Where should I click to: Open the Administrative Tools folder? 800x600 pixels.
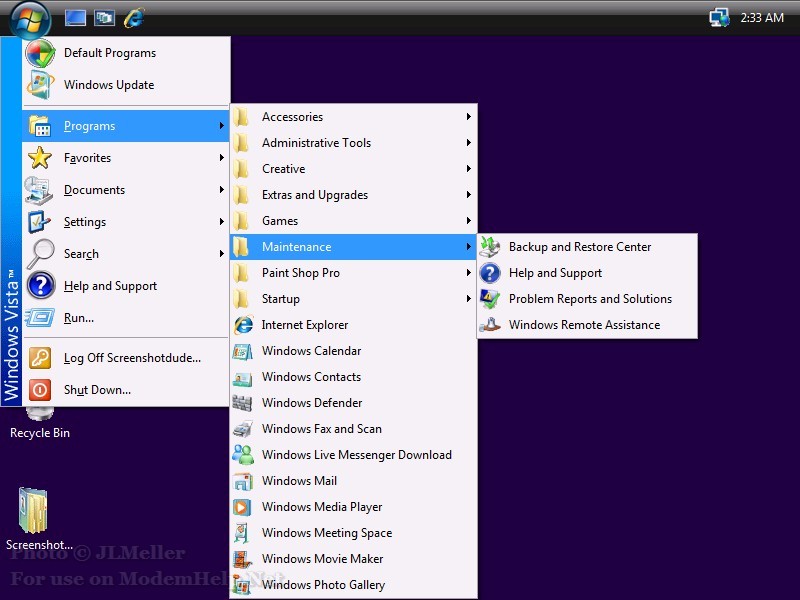pyautogui.click(x=316, y=143)
